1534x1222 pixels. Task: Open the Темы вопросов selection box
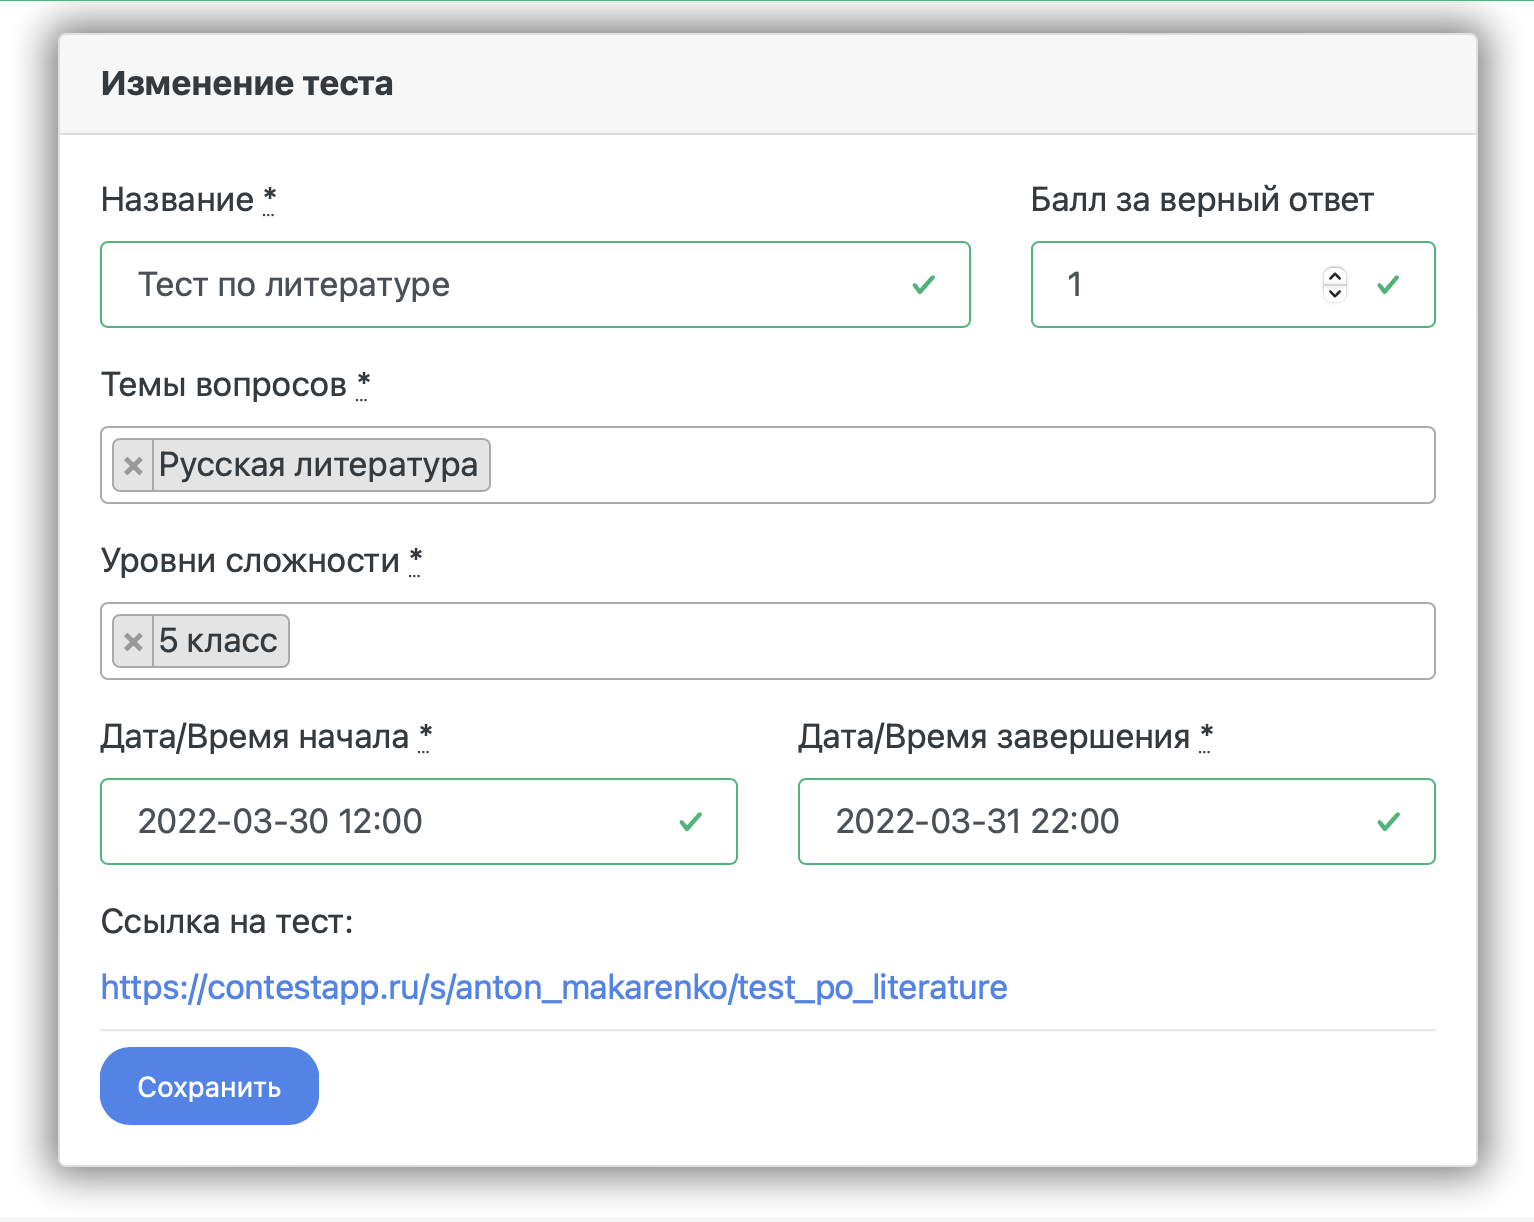click(960, 466)
